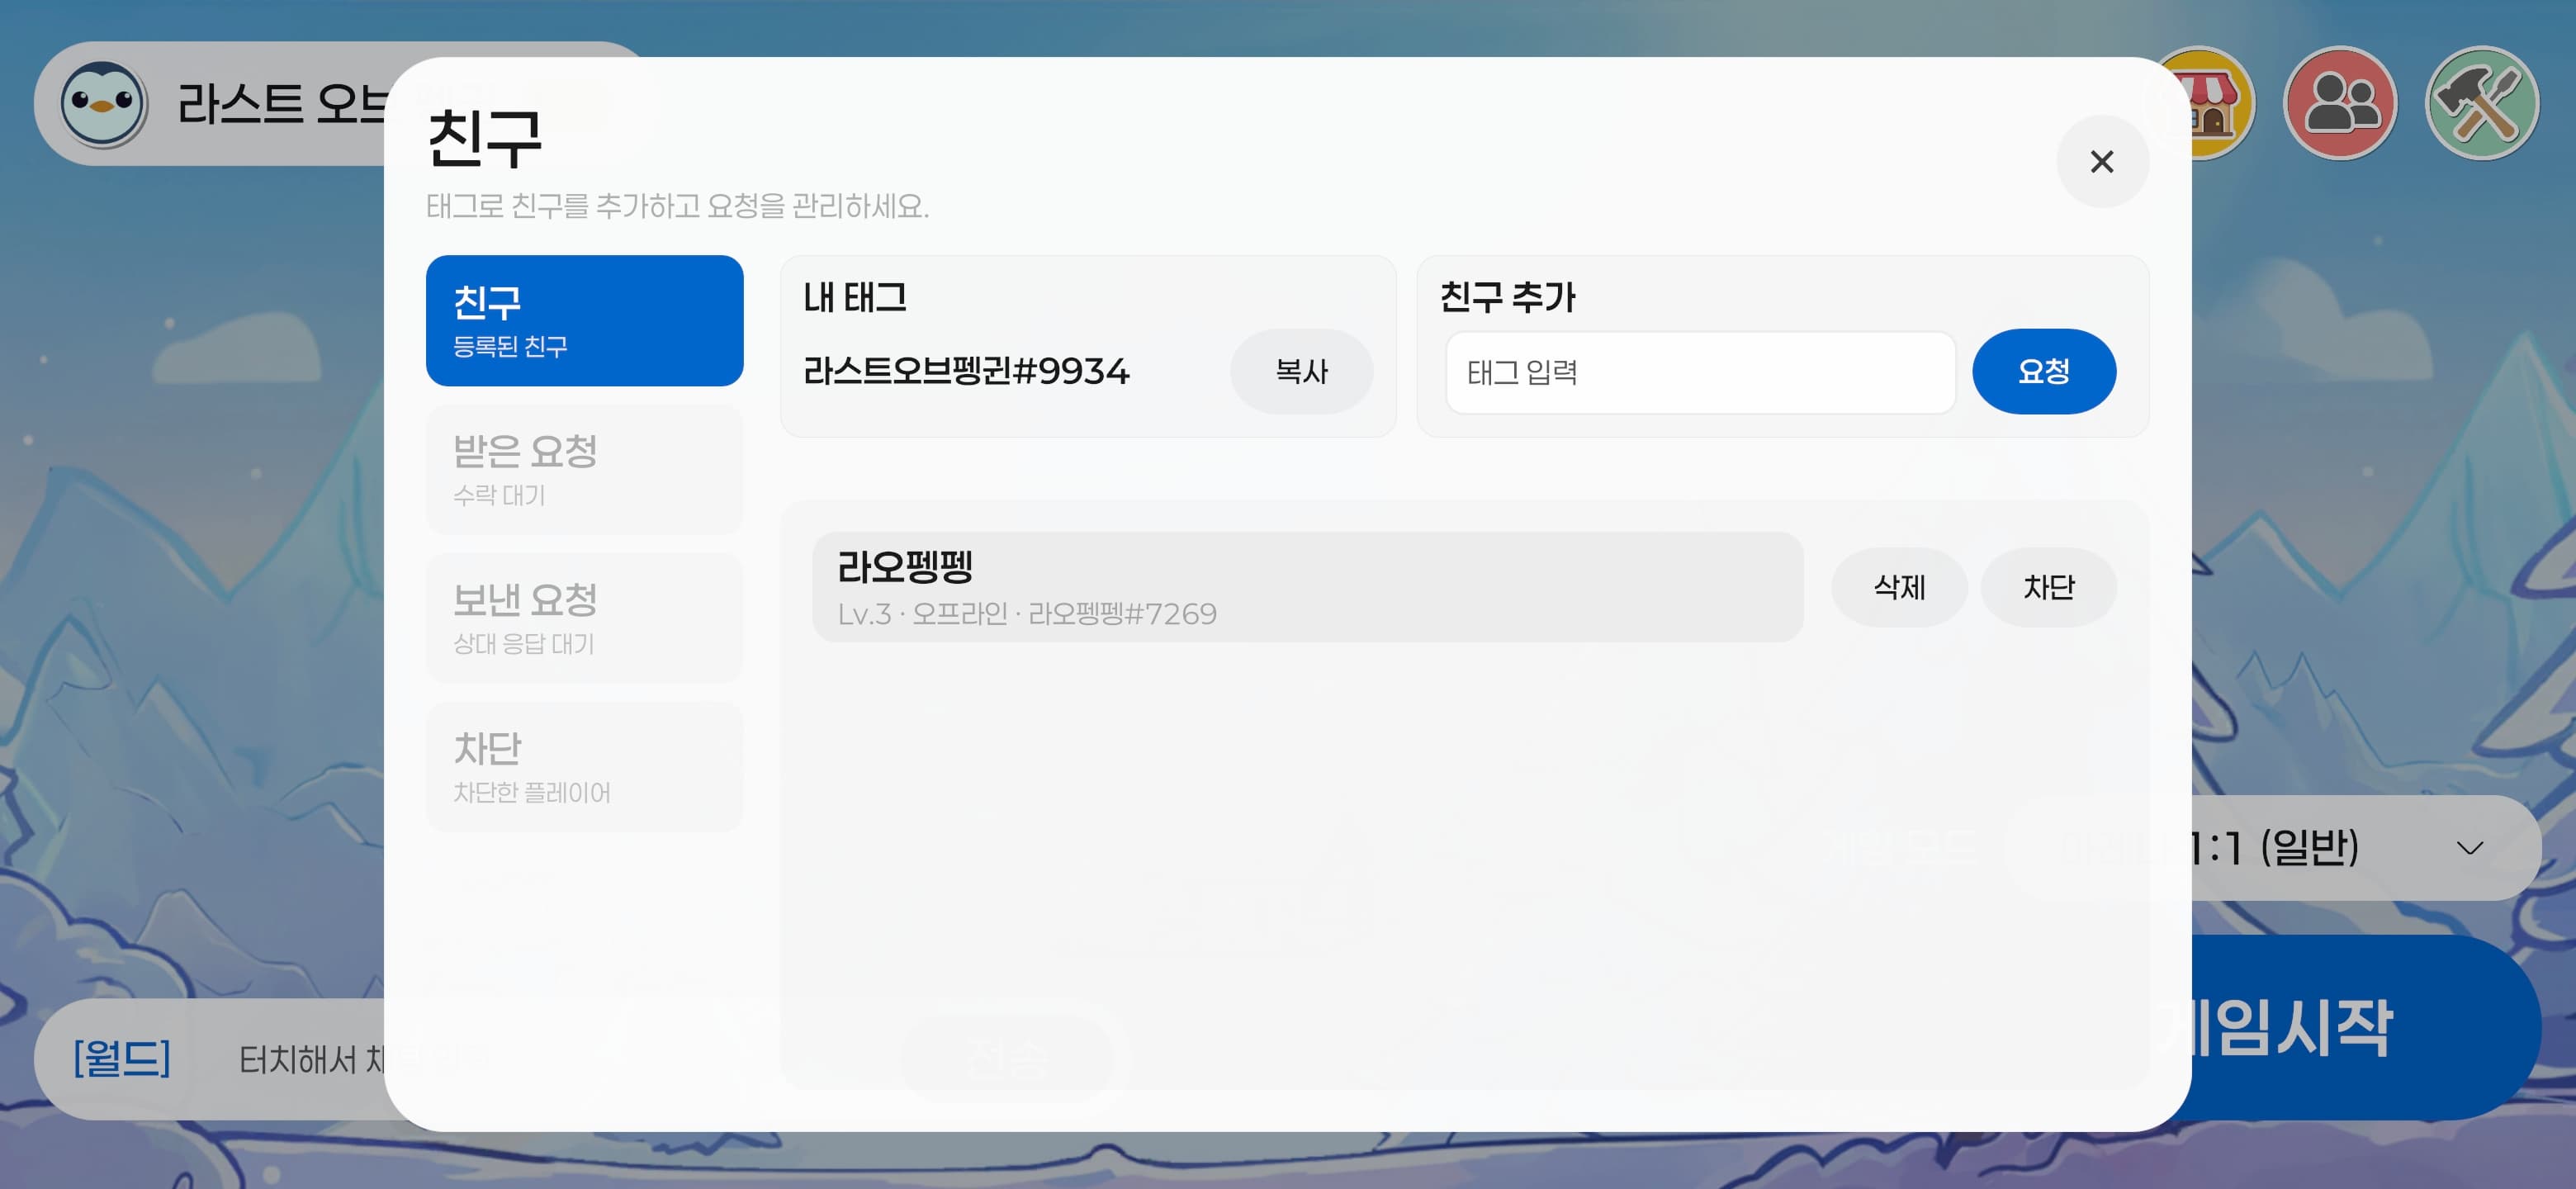Open the hammer and tools settings icon

[x=2482, y=103]
